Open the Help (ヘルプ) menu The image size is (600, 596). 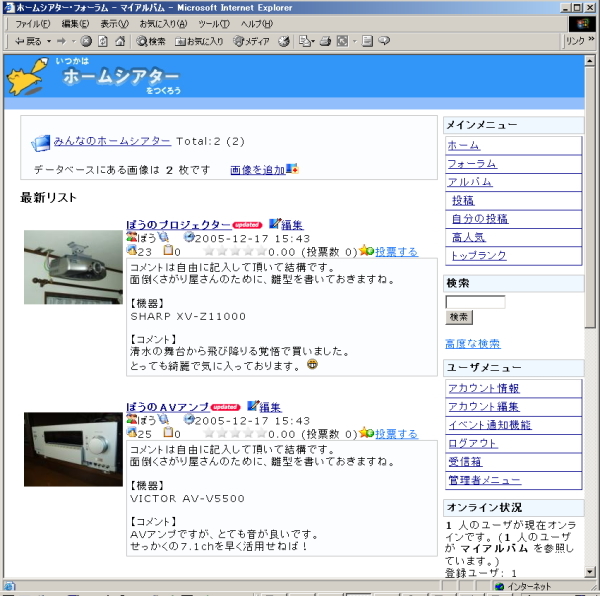click(256, 24)
